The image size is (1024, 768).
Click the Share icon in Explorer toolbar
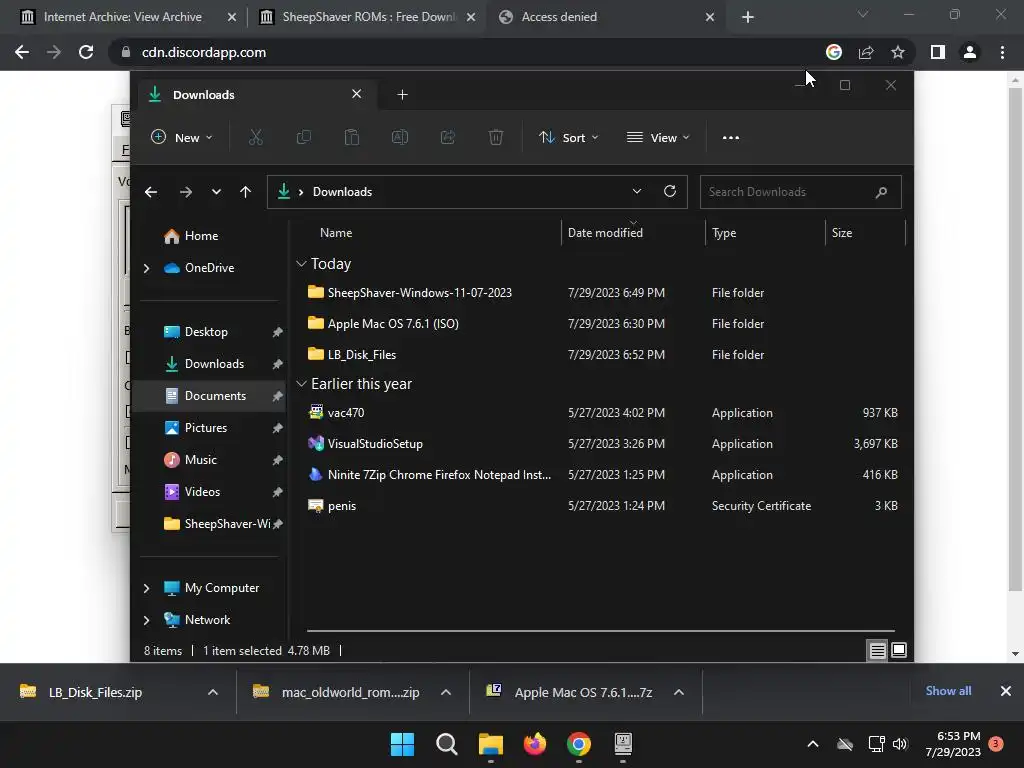(x=448, y=137)
